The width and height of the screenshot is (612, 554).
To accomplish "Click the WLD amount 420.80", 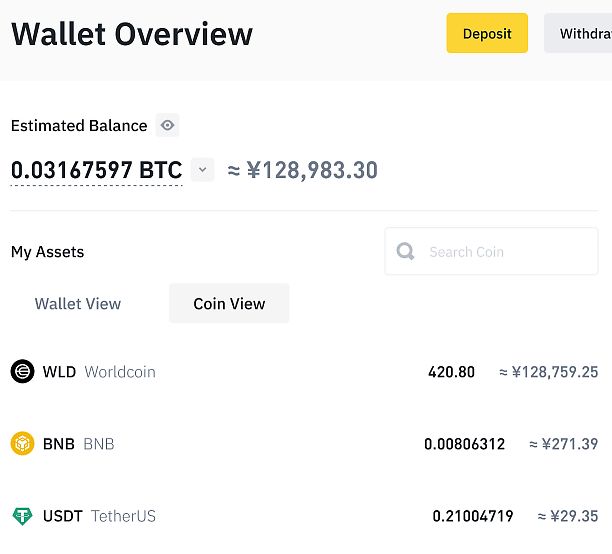I will (451, 372).
